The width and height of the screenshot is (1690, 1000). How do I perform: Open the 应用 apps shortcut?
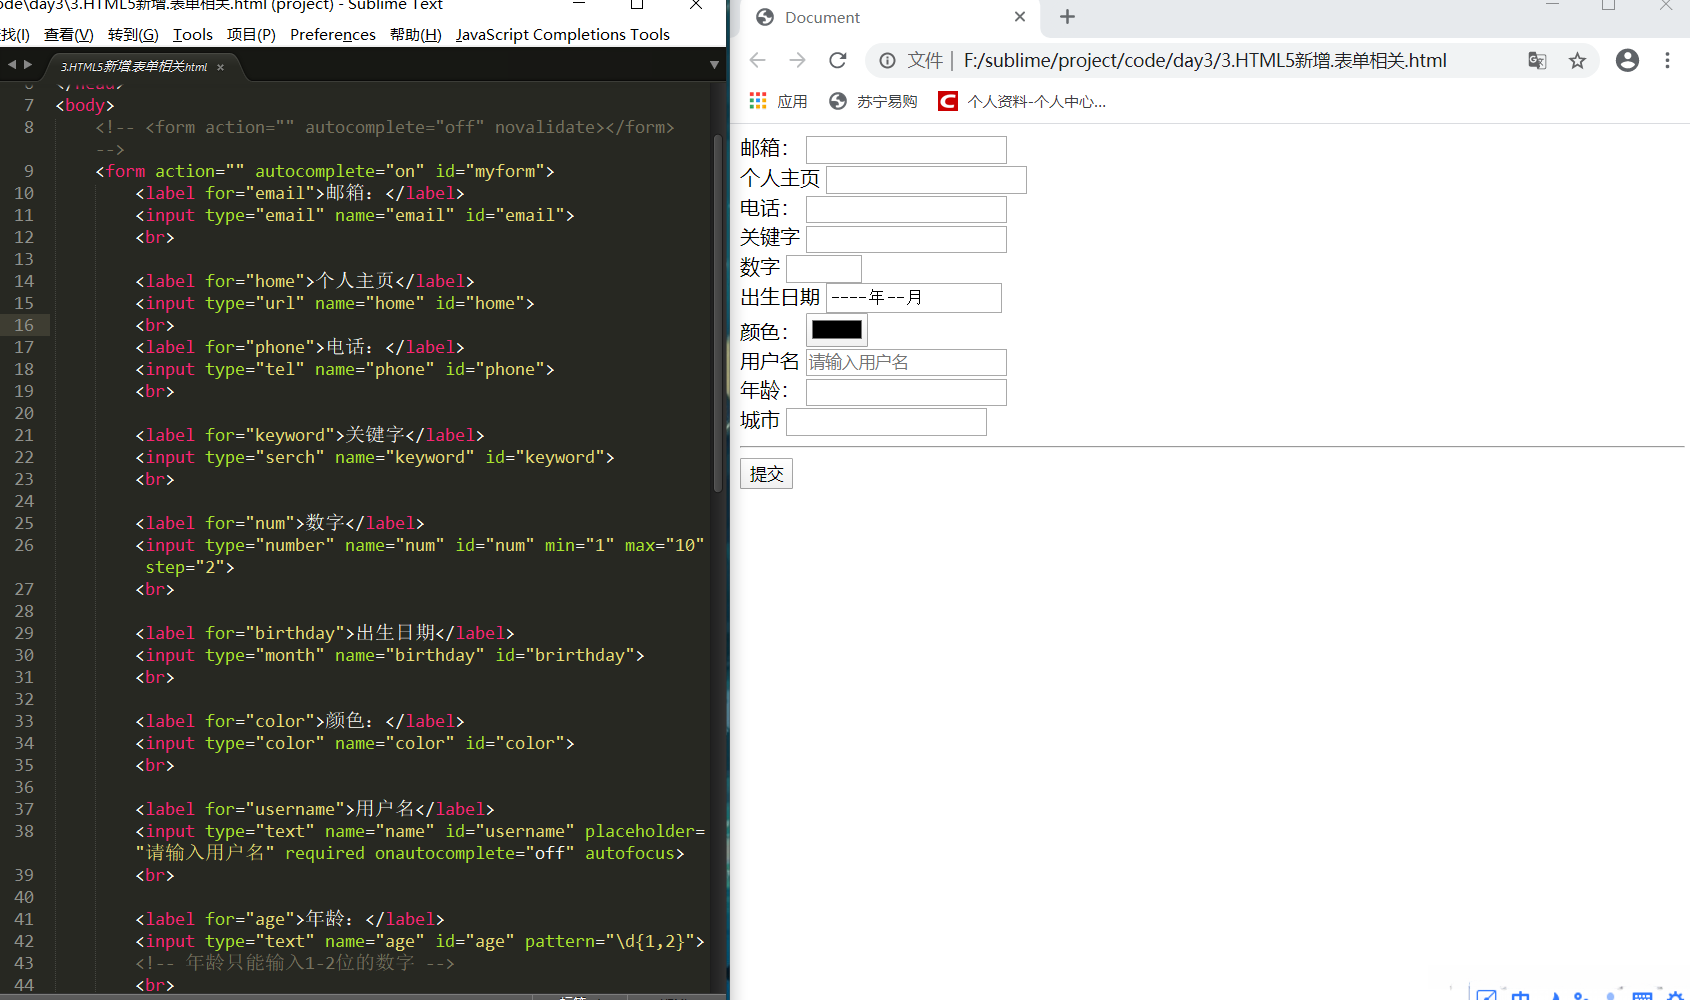point(778,101)
